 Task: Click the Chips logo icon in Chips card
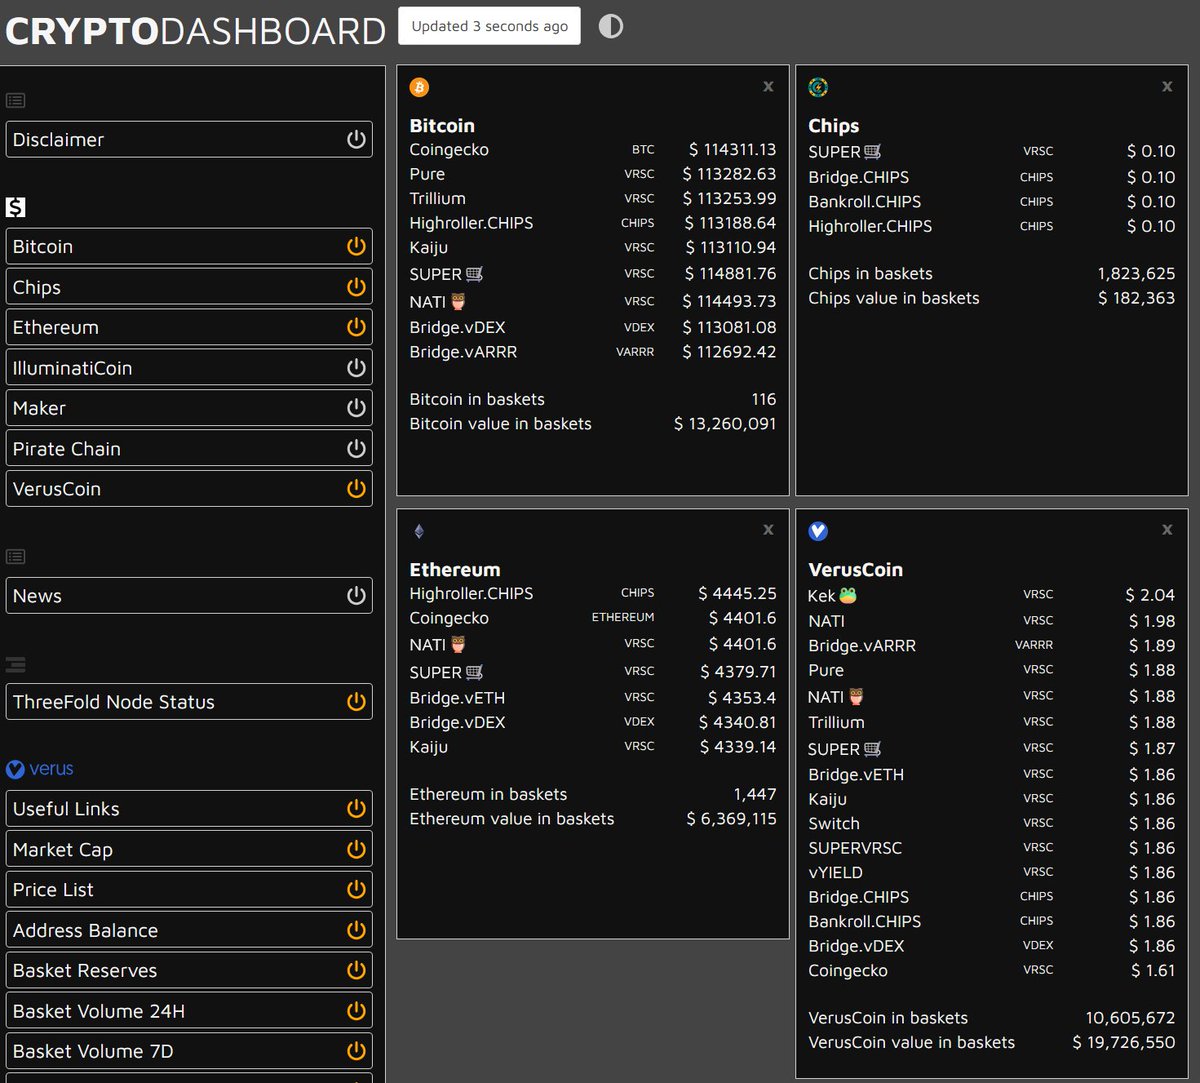pos(818,88)
